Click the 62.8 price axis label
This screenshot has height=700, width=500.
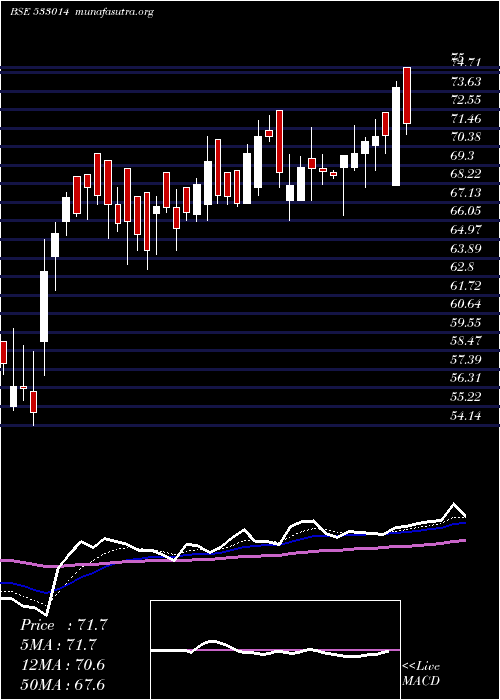[463, 267]
